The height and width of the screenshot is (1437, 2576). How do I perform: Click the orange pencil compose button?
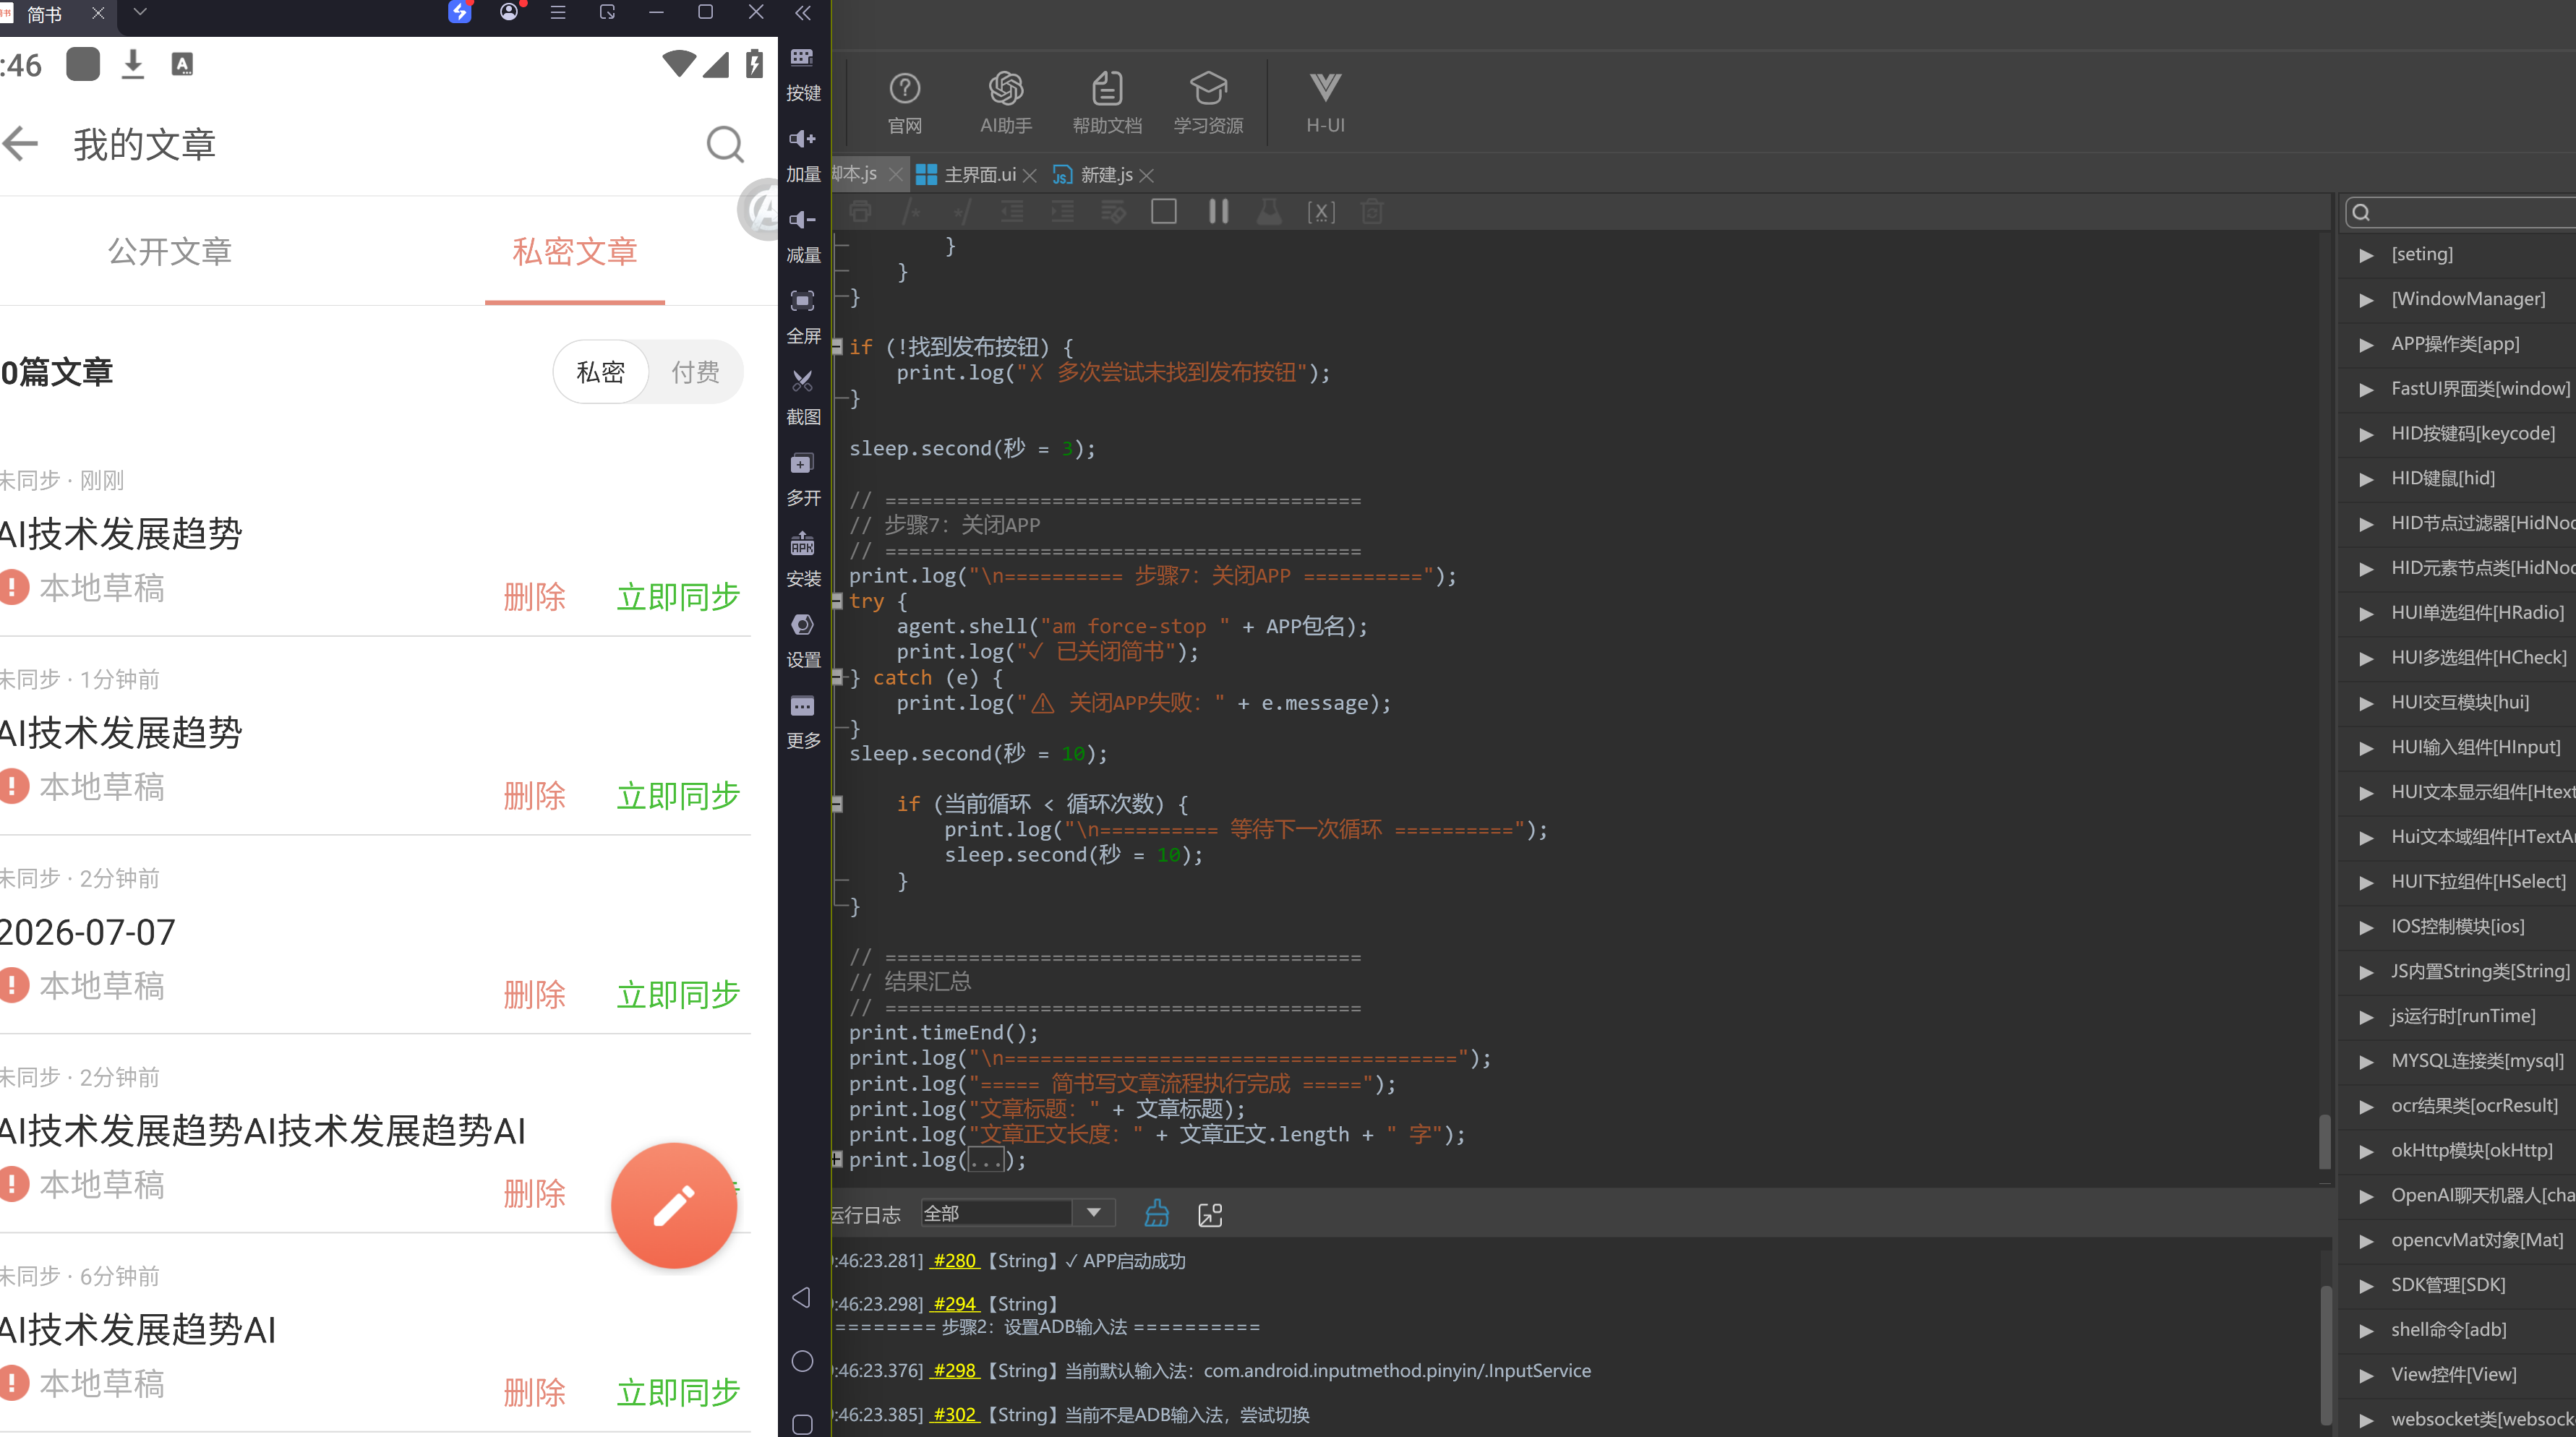[674, 1205]
